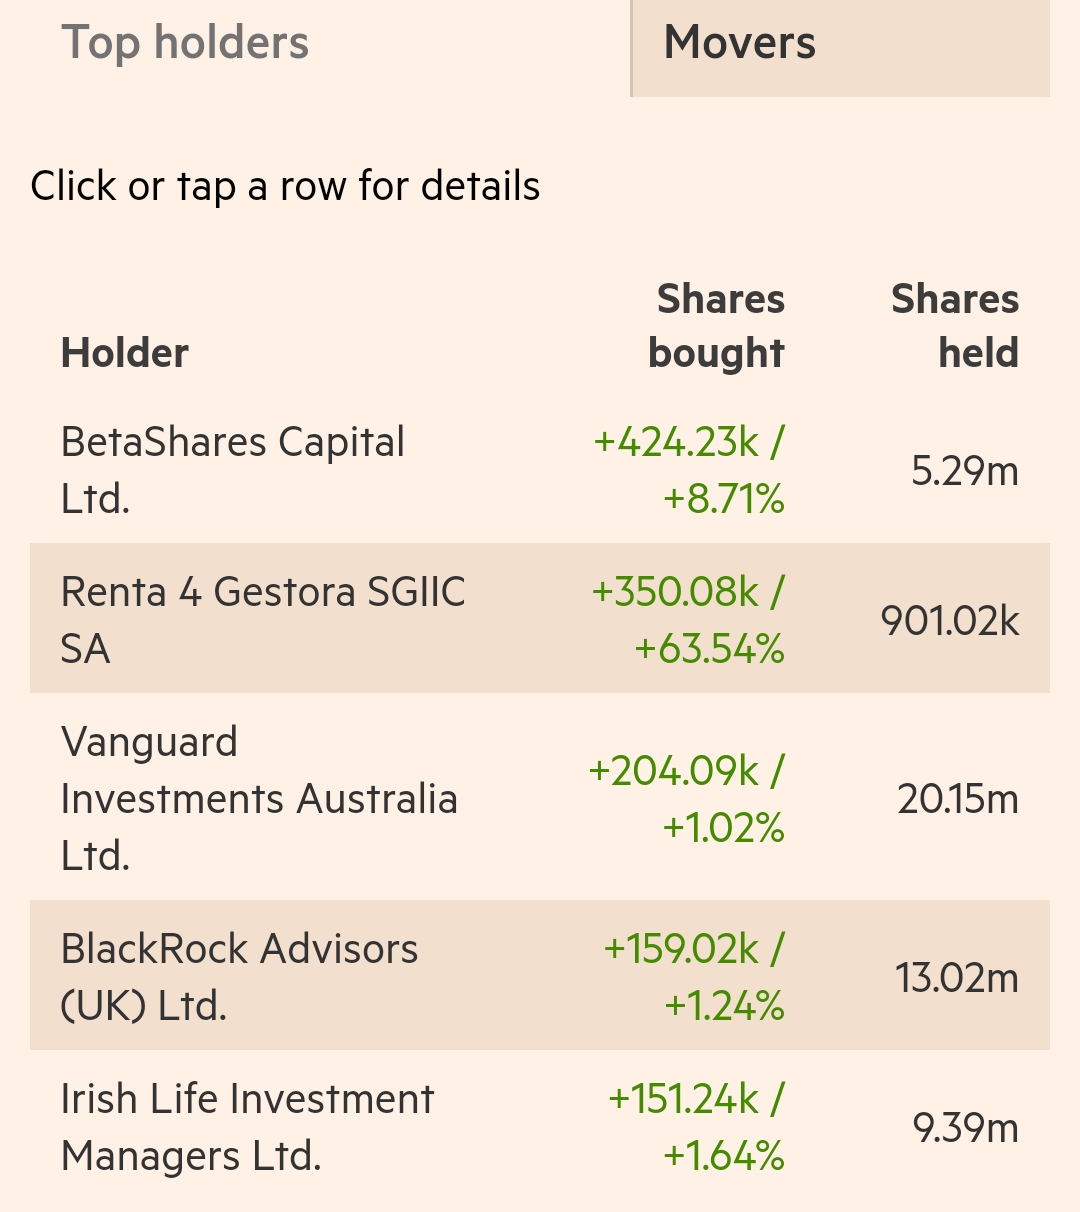Tap the 901.02k shares held value
Screen dimensions: 1080x1212
949,621
